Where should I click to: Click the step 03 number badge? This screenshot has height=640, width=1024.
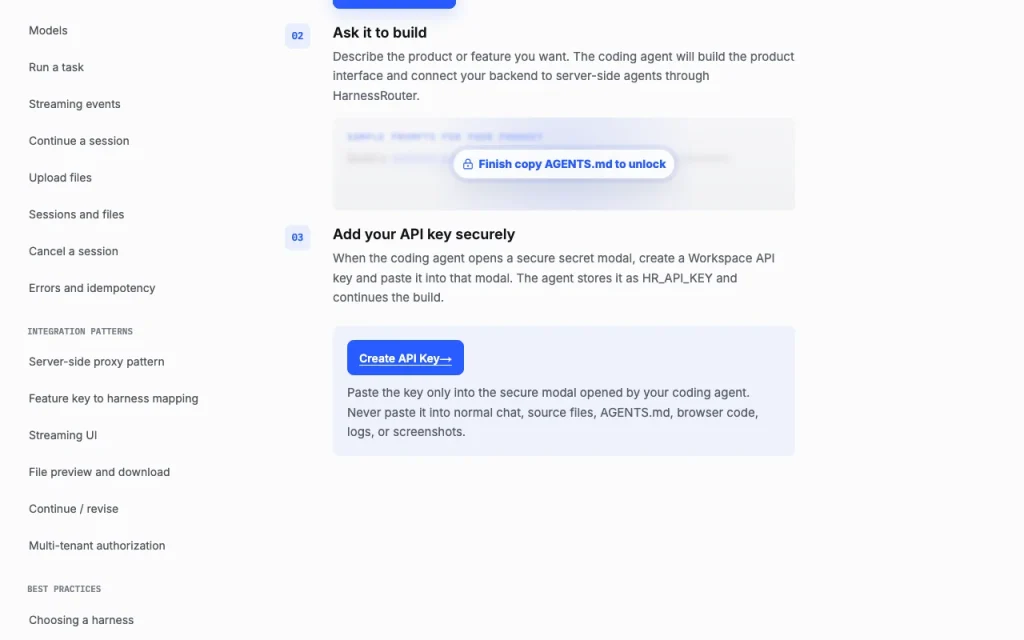pyautogui.click(x=297, y=238)
